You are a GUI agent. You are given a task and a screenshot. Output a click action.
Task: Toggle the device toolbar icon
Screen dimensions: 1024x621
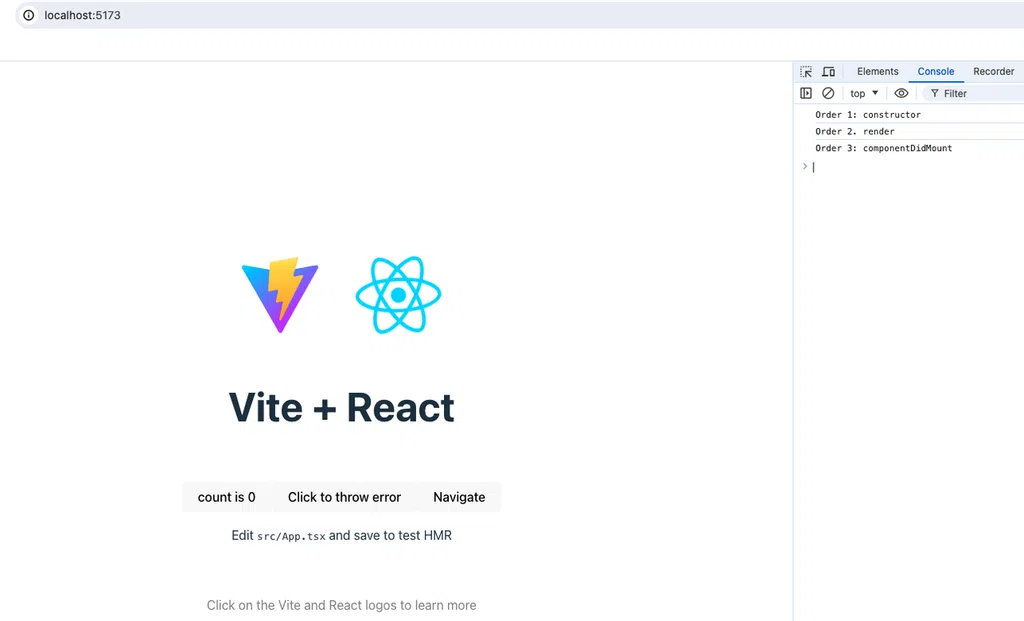[x=828, y=72]
